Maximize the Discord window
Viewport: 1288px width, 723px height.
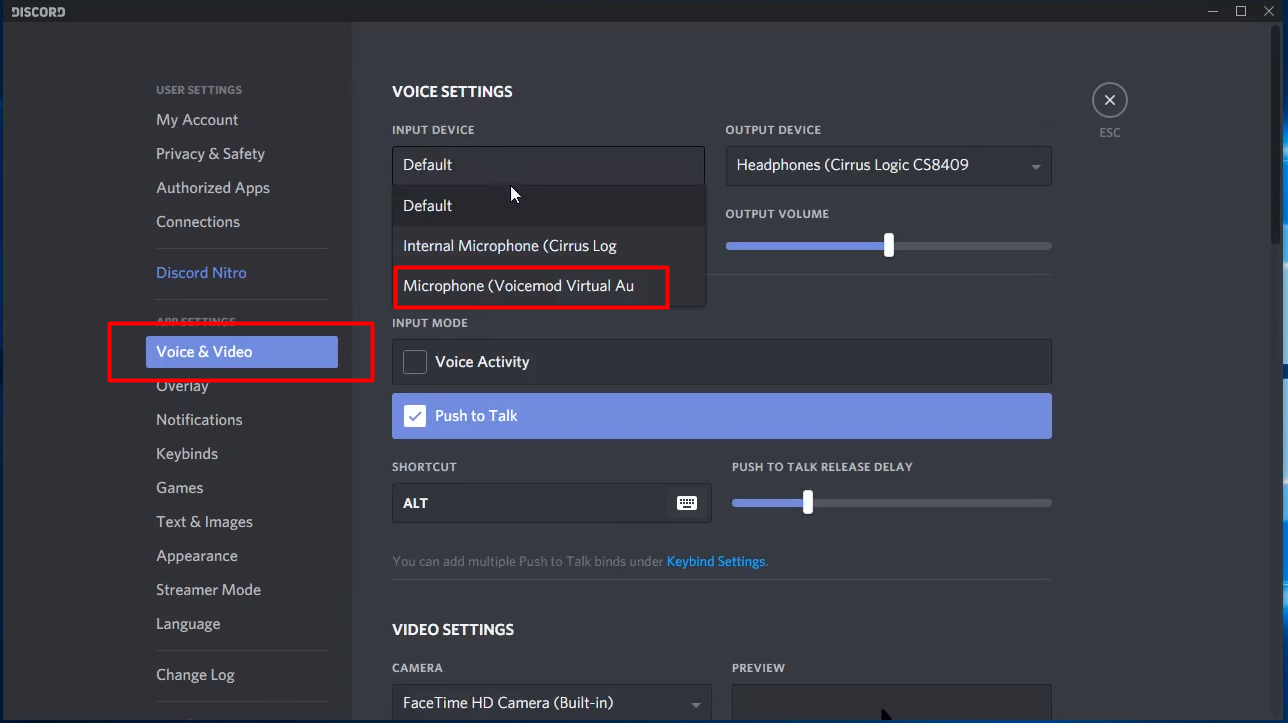1241,11
